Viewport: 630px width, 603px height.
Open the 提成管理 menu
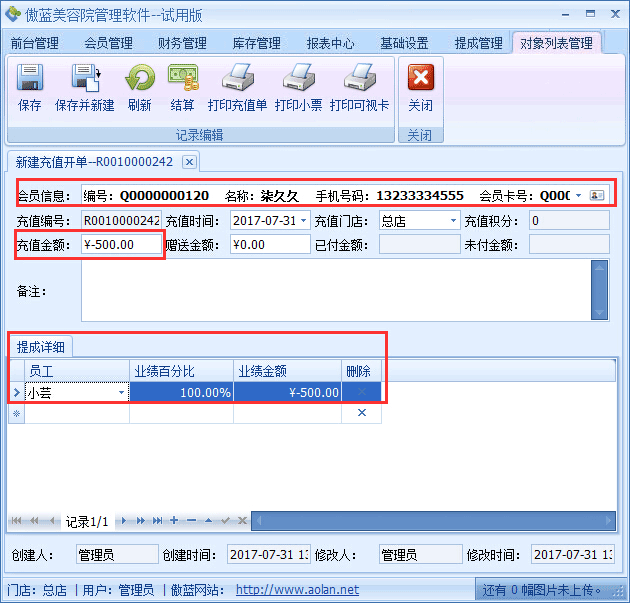point(479,43)
